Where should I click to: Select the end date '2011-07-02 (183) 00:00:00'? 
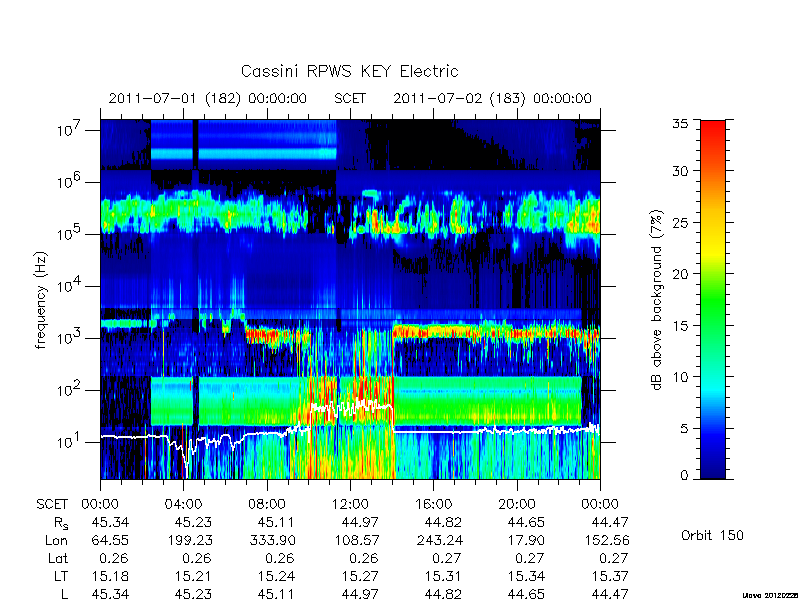click(492, 98)
